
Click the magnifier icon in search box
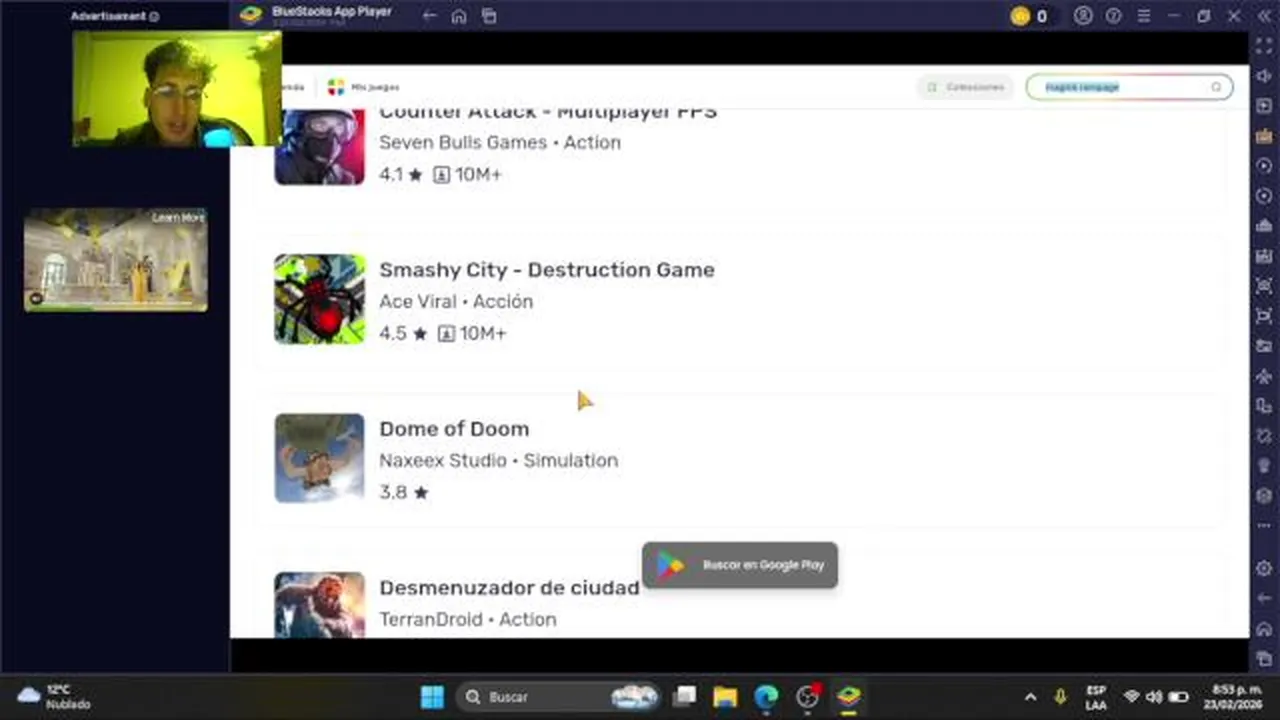[1216, 87]
